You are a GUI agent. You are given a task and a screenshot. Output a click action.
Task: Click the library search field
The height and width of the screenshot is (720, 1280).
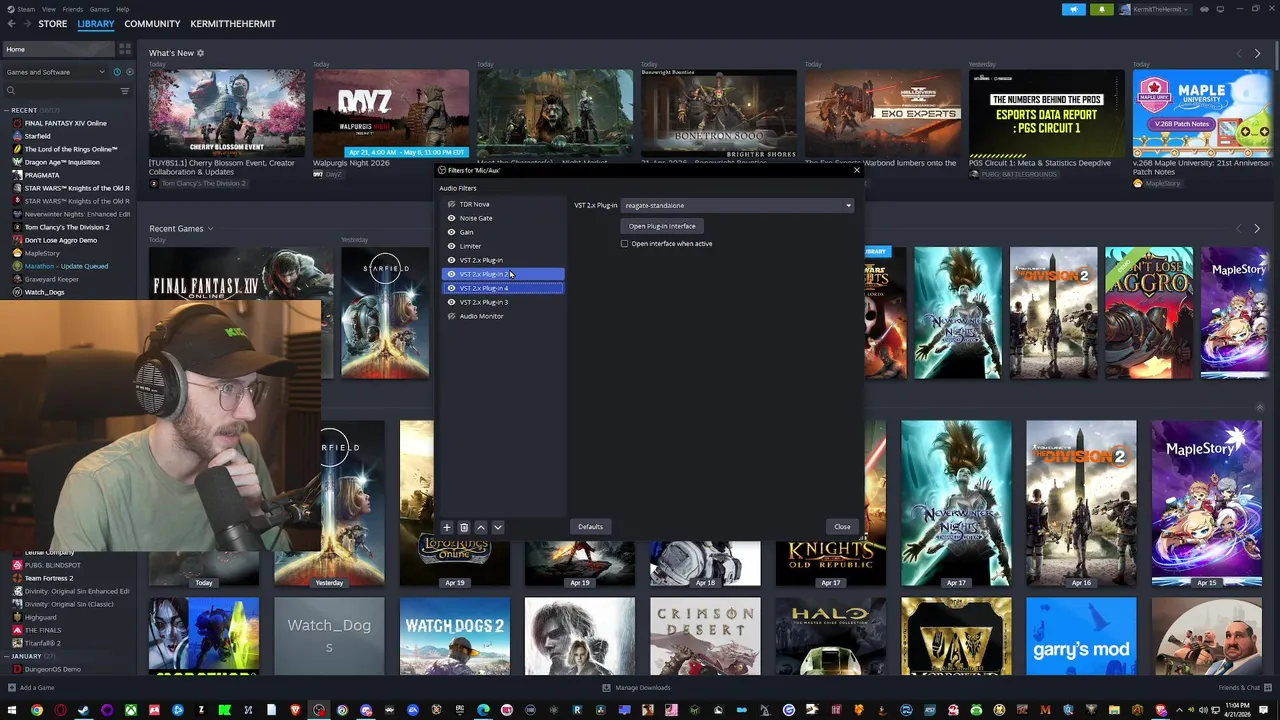pyautogui.click(x=60, y=91)
